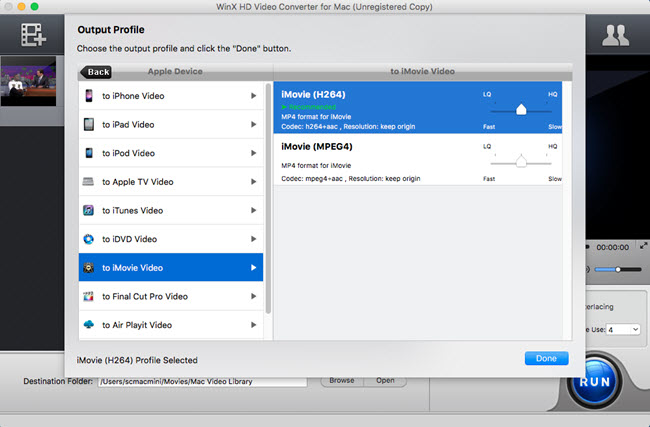The image size is (650, 427).
Task: Click the iPod device icon
Action: click(89, 153)
